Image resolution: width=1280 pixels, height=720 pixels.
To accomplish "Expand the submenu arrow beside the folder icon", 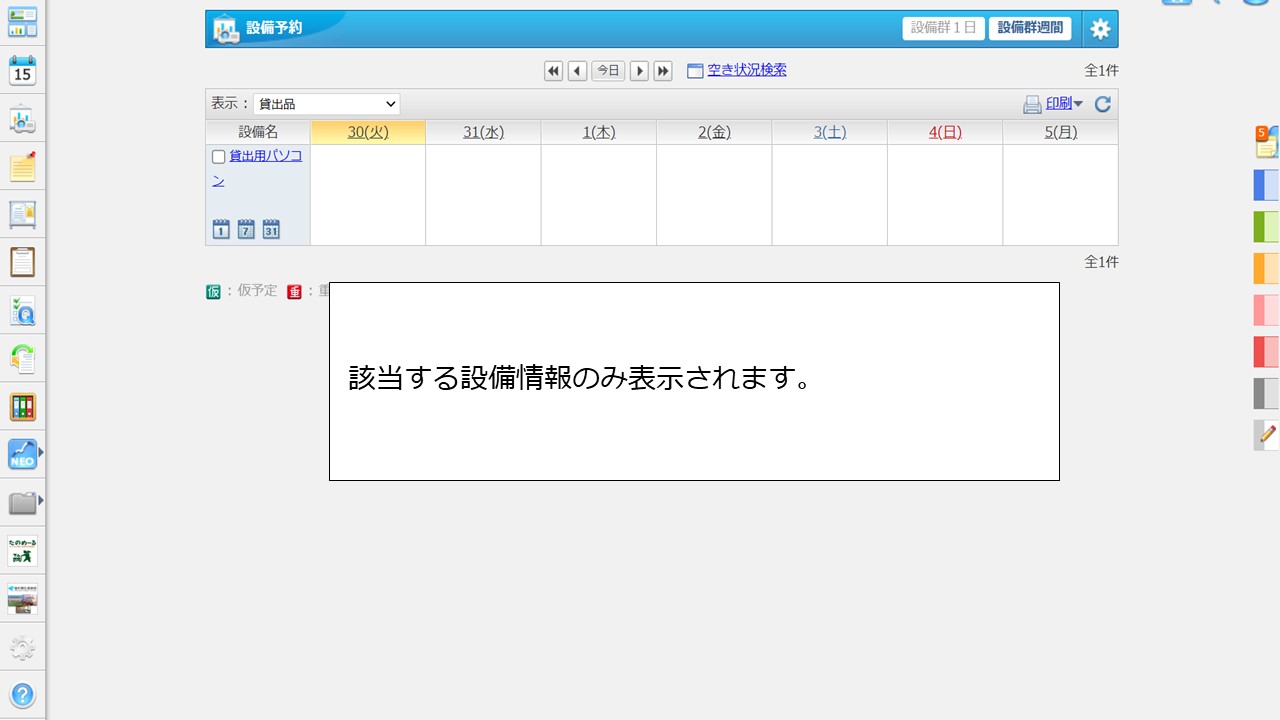I will pyautogui.click(x=41, y=501).
